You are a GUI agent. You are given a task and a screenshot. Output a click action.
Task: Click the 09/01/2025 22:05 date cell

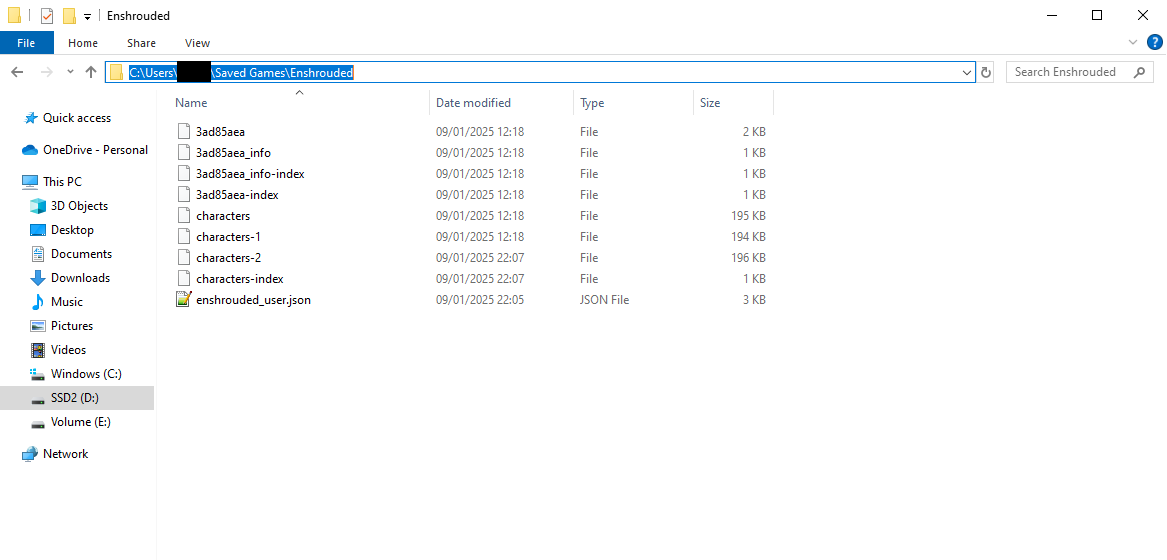480,299
